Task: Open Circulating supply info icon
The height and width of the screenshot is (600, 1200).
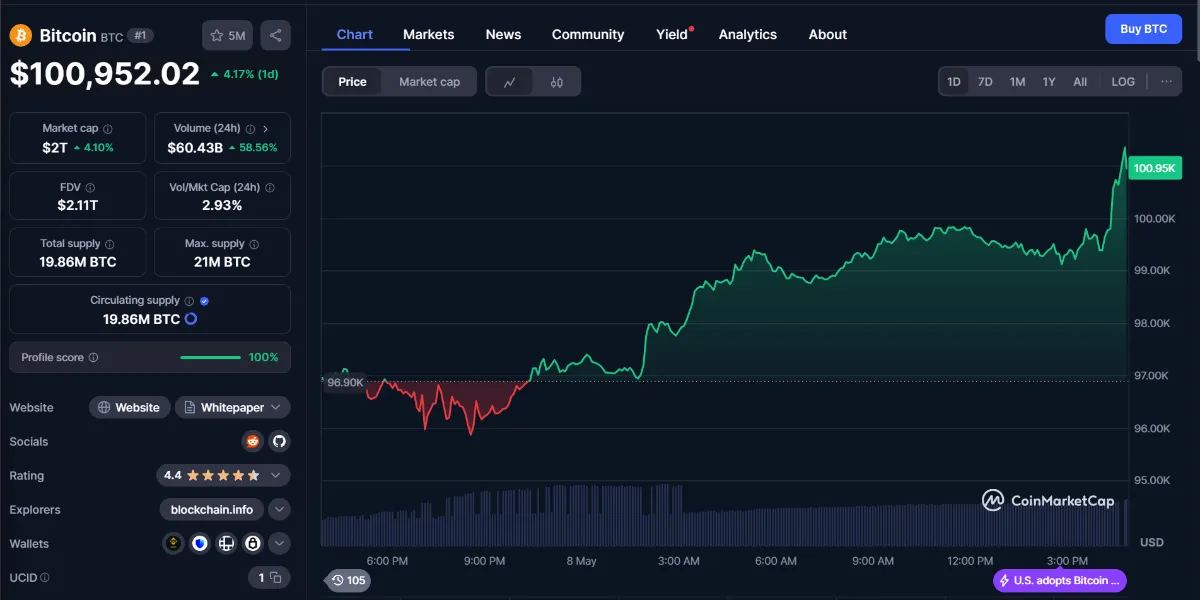Action: [189, 301]
